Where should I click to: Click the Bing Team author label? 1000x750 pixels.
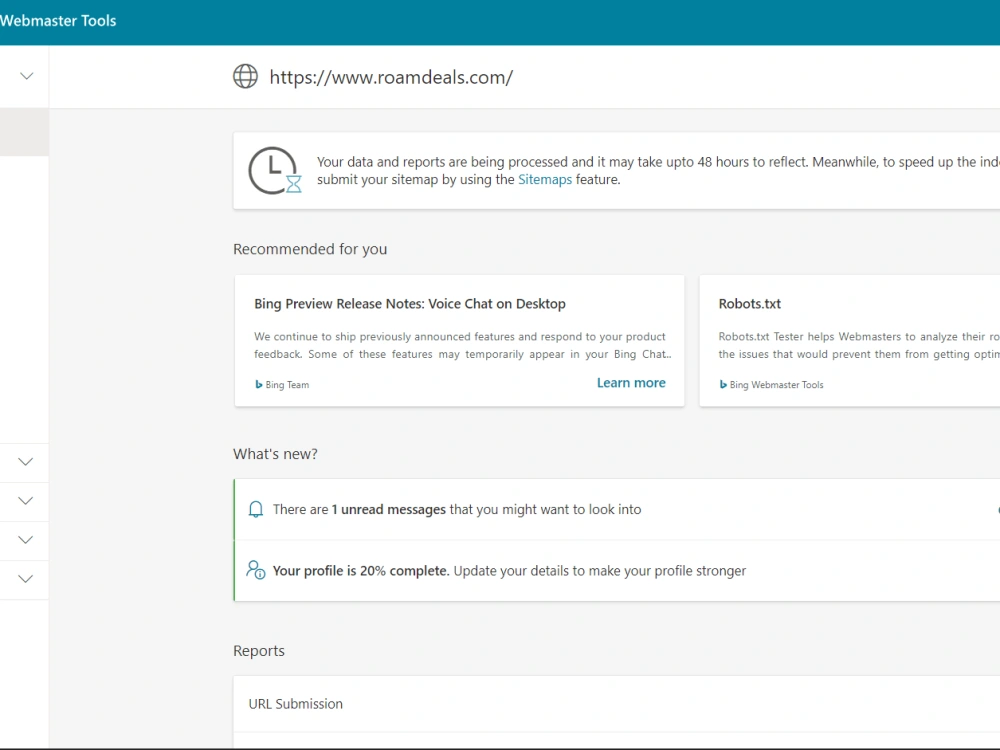[287, 385]
